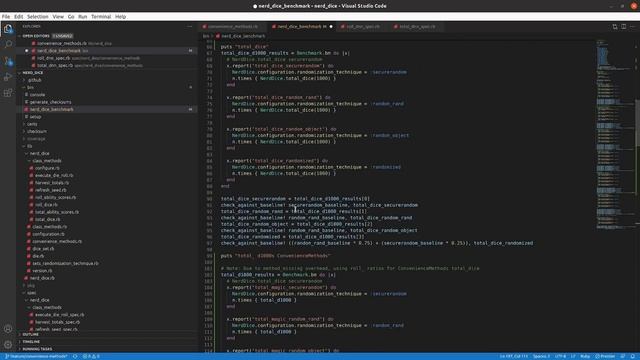Viewport: 640px width, 360px height.
Task: Click the Explorer more actions ellipsis
Action: point(190,27)
